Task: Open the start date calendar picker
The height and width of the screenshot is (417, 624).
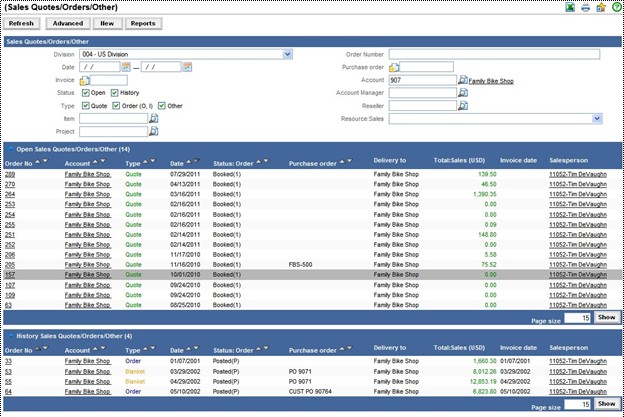Action: click(126, 67)
